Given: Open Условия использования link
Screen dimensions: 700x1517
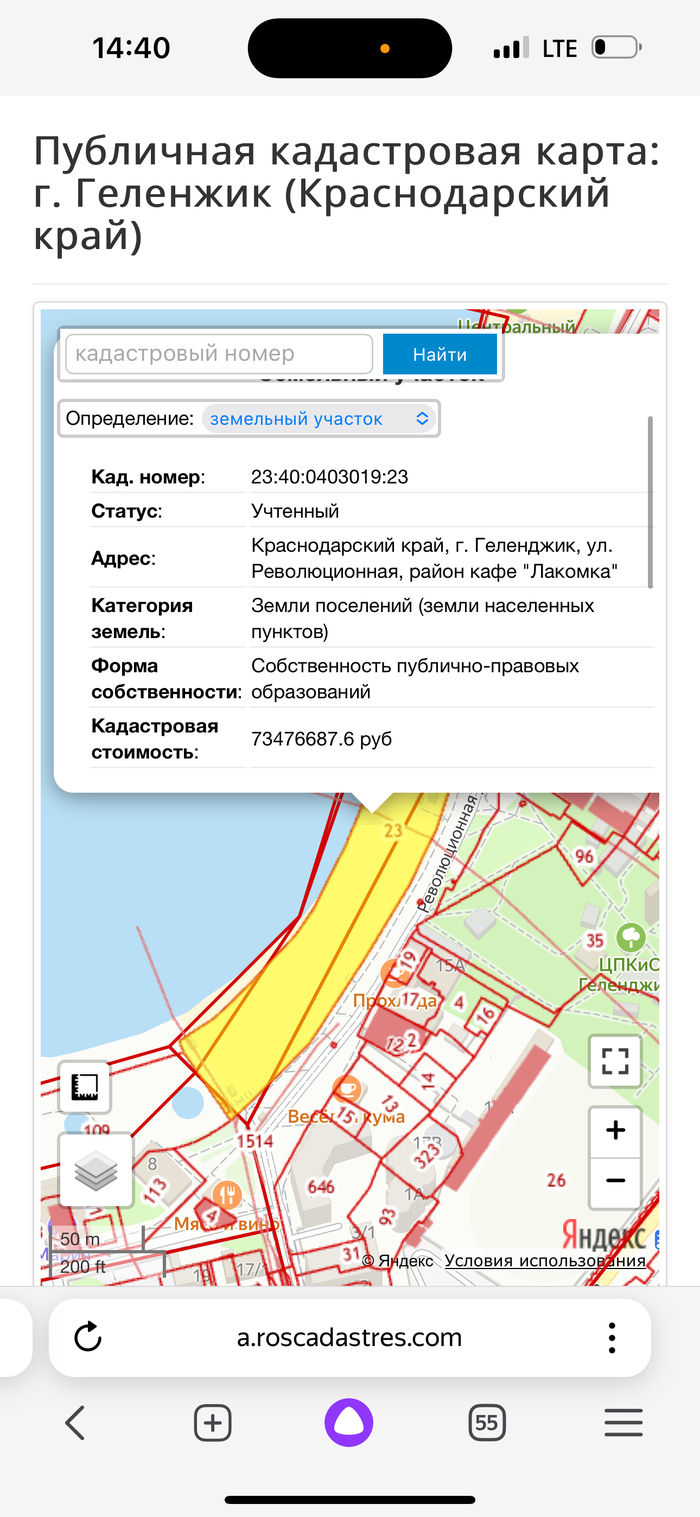Looking at the screenshot, I should (545, 1261).
